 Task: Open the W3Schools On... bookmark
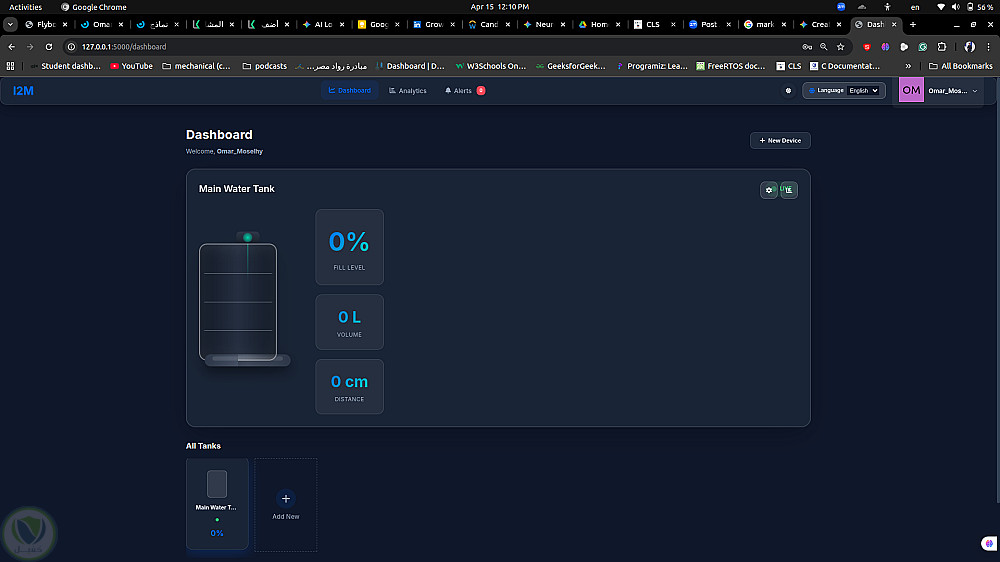[x=490, y=66]
